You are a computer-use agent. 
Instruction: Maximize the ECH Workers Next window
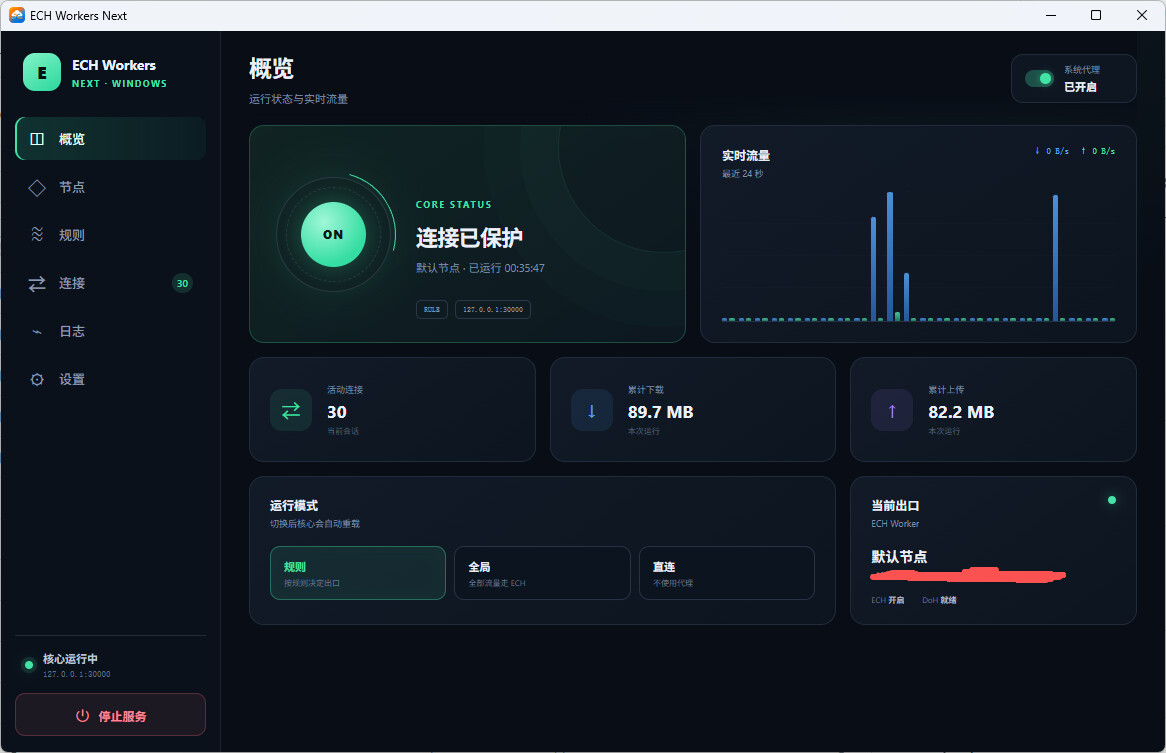point(1096,15)
